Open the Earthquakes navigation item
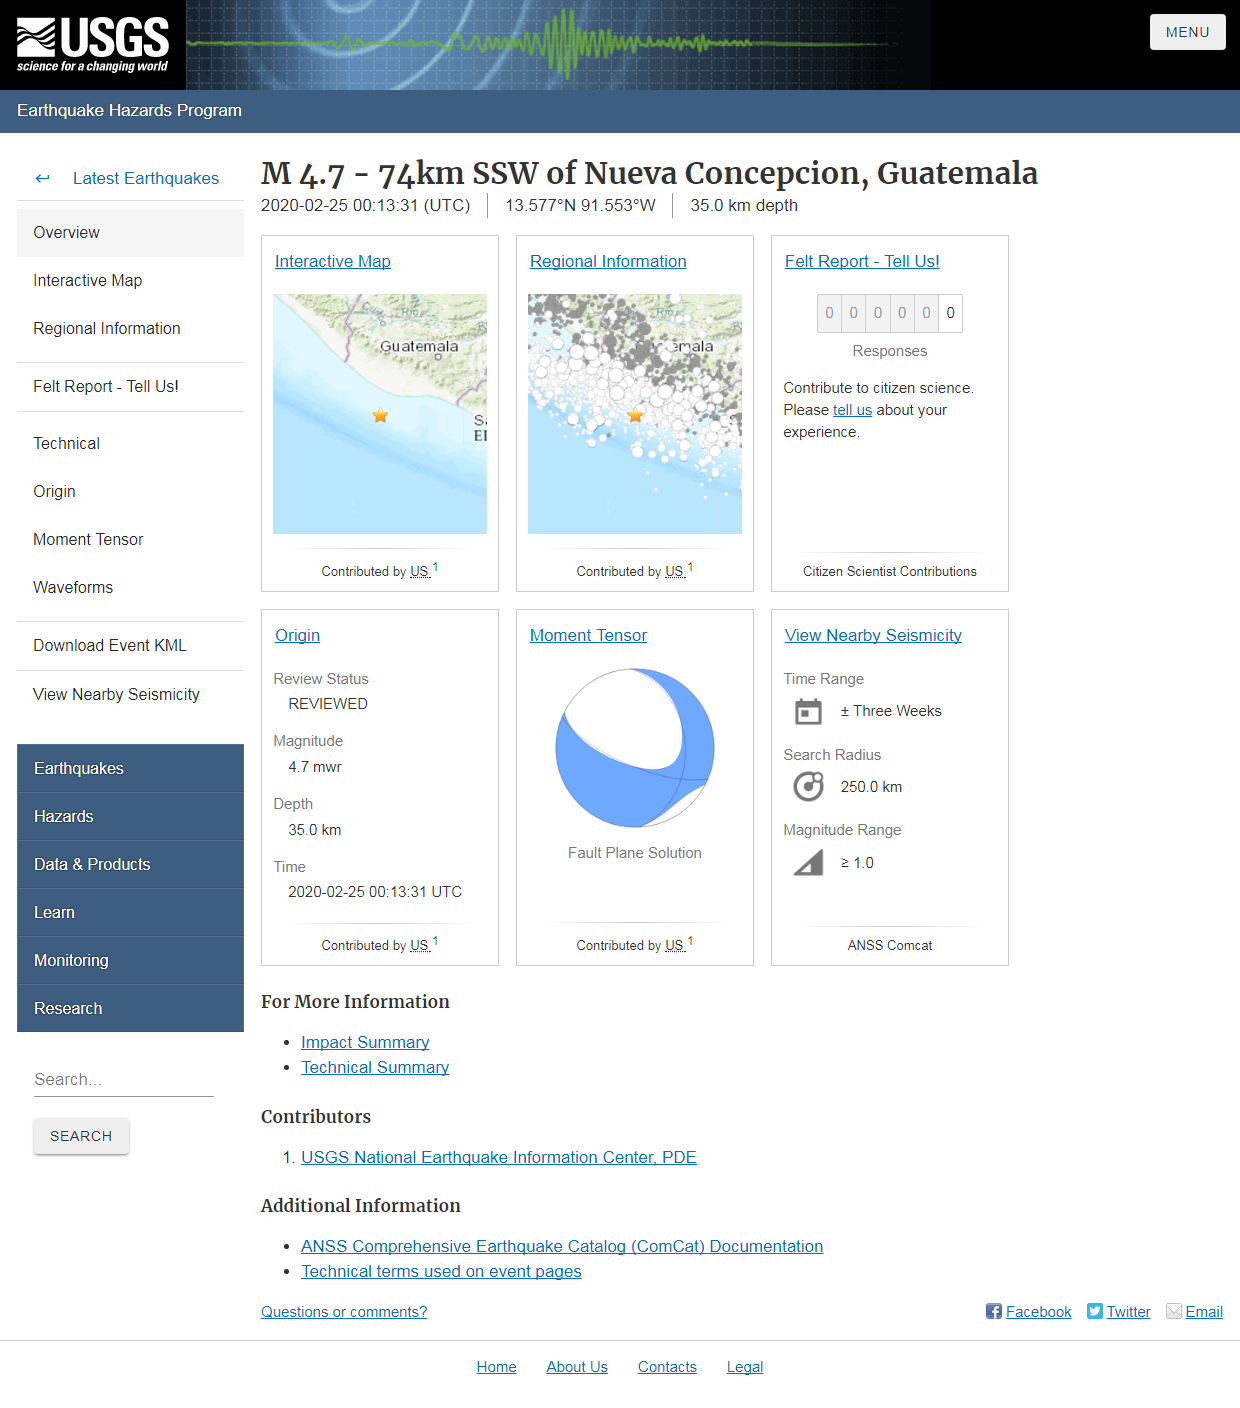The width and height of the screenshot is (1240, 1408). pyautogui.click(x=130, y=768)
